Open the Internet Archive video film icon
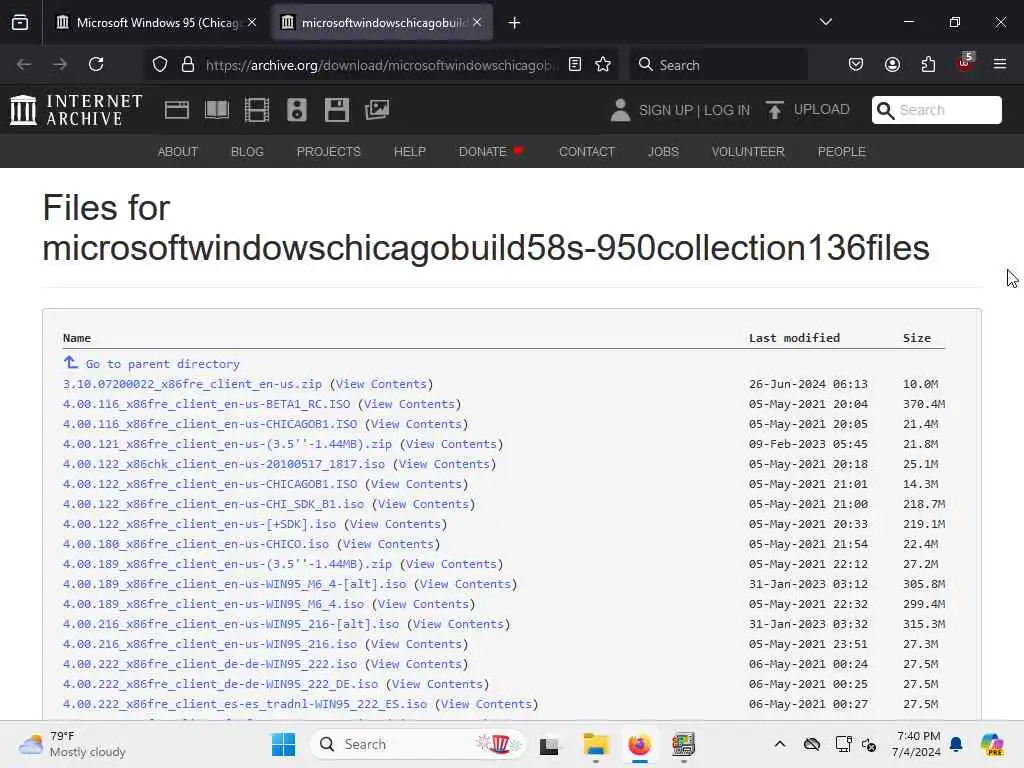This screenshot has height=768, width=1024. point(257,110)
